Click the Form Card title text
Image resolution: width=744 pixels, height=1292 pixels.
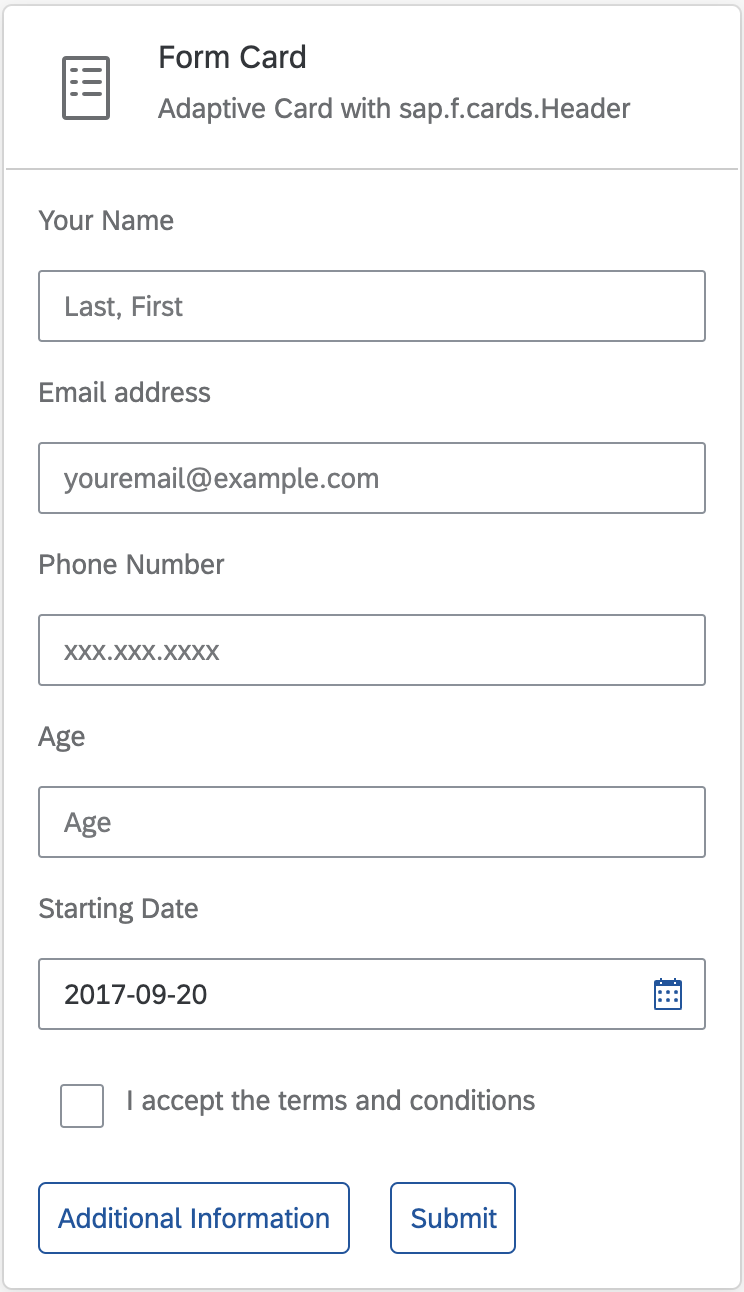pyautogui.click(x=232, y=58)
